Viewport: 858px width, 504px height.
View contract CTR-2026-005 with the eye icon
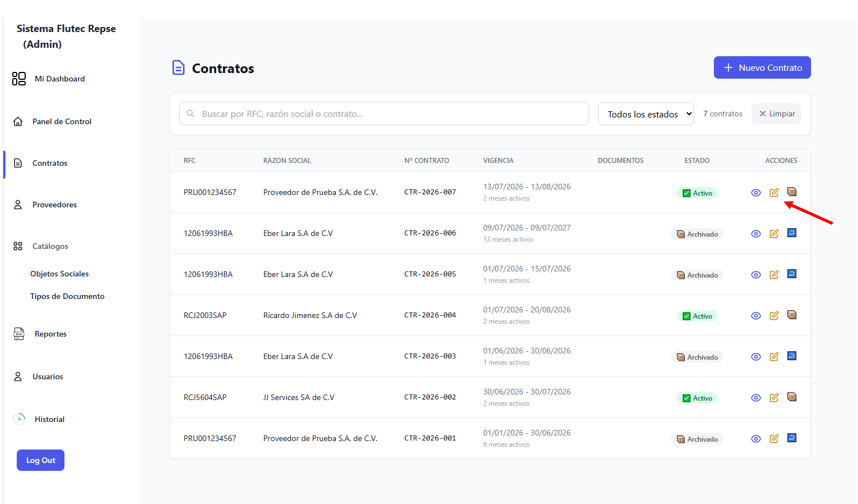756,275
